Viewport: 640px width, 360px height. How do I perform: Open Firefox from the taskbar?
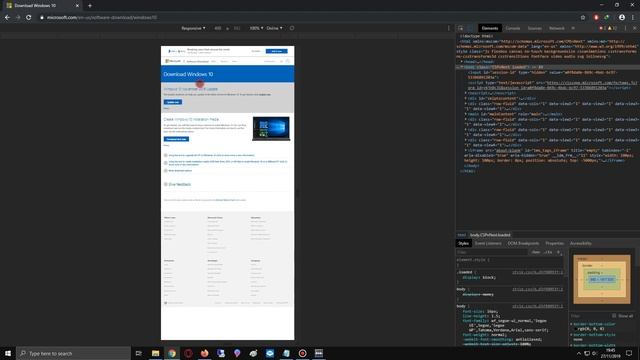click(x=204, y=353)
